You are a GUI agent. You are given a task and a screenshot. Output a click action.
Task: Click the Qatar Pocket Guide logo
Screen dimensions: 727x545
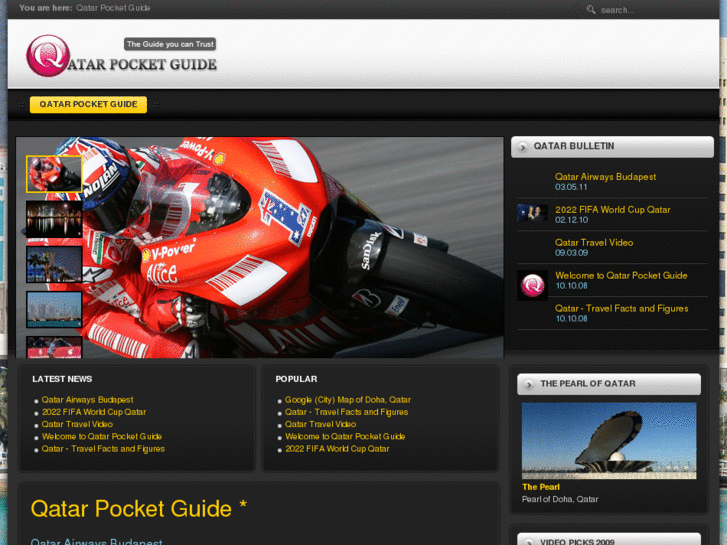(x=121, y=56)
